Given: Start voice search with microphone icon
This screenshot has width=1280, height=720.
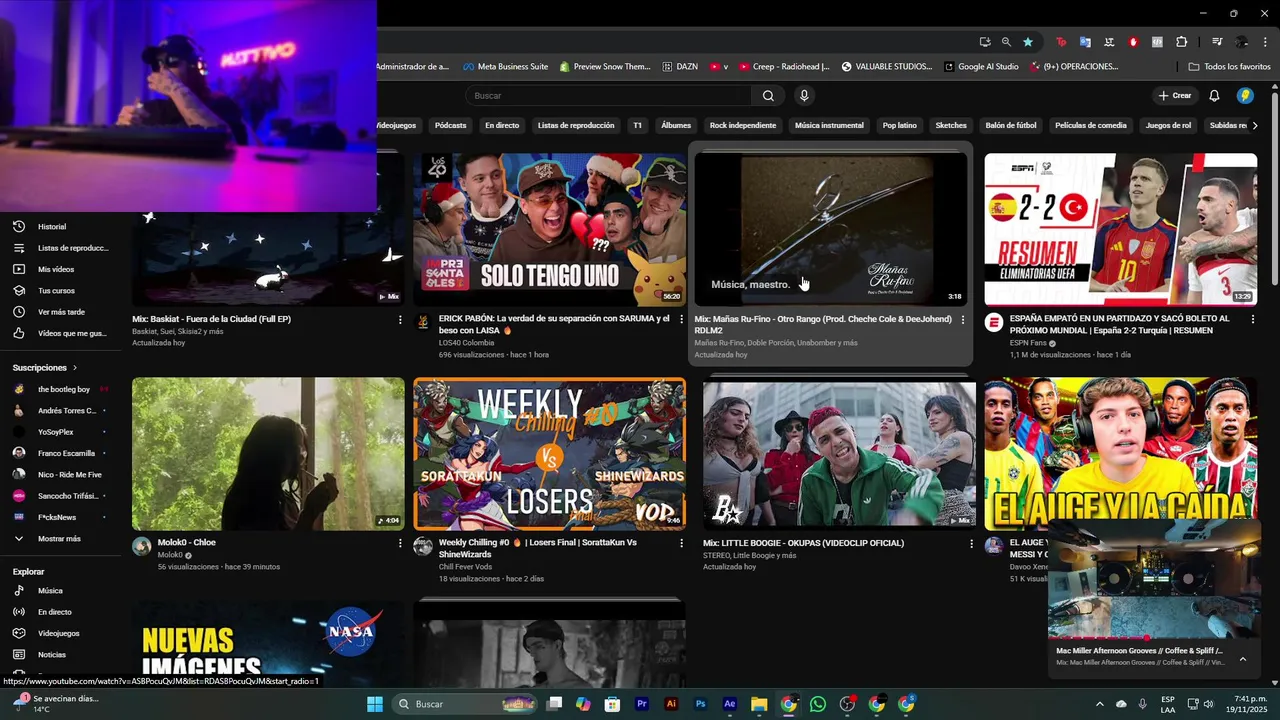Looking at the screenshot, I should (804, 96).
